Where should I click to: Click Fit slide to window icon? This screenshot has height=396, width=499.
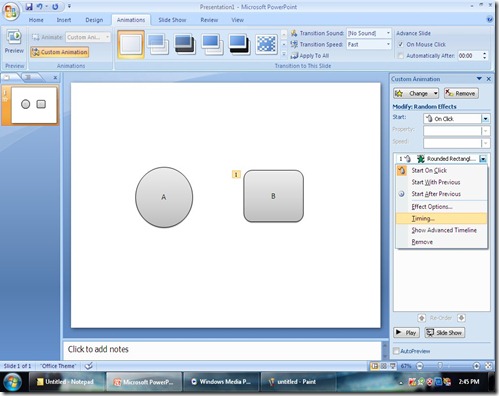488,366
